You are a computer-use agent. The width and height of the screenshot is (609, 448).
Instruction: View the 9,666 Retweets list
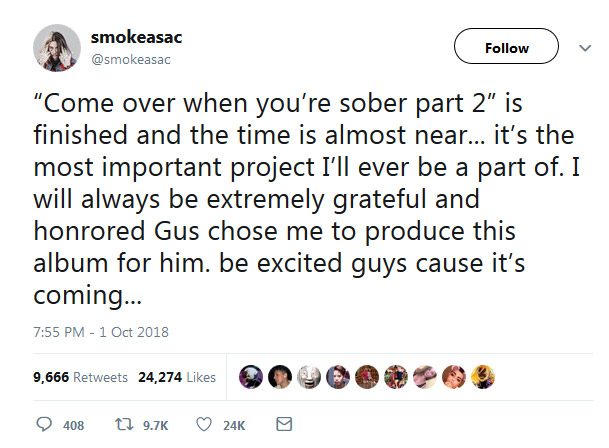[x=80, y=377]
